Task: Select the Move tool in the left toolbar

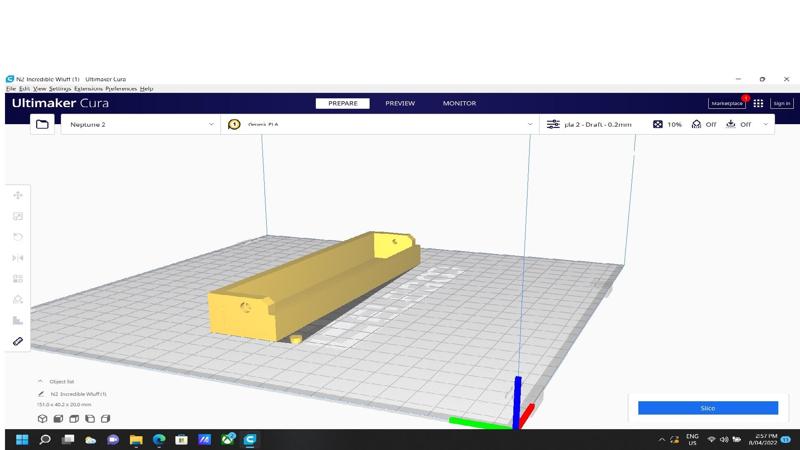Action: 18,195
